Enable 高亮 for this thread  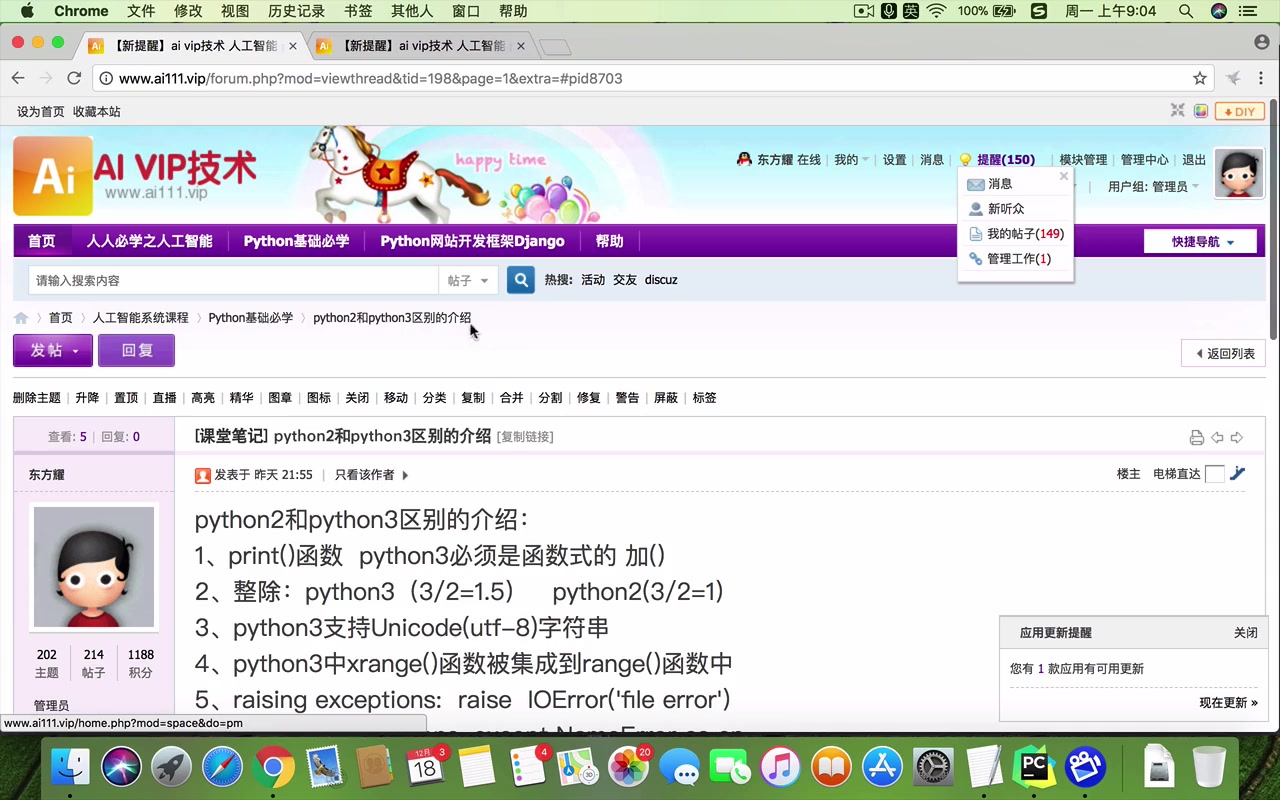[x=202, y=397]
